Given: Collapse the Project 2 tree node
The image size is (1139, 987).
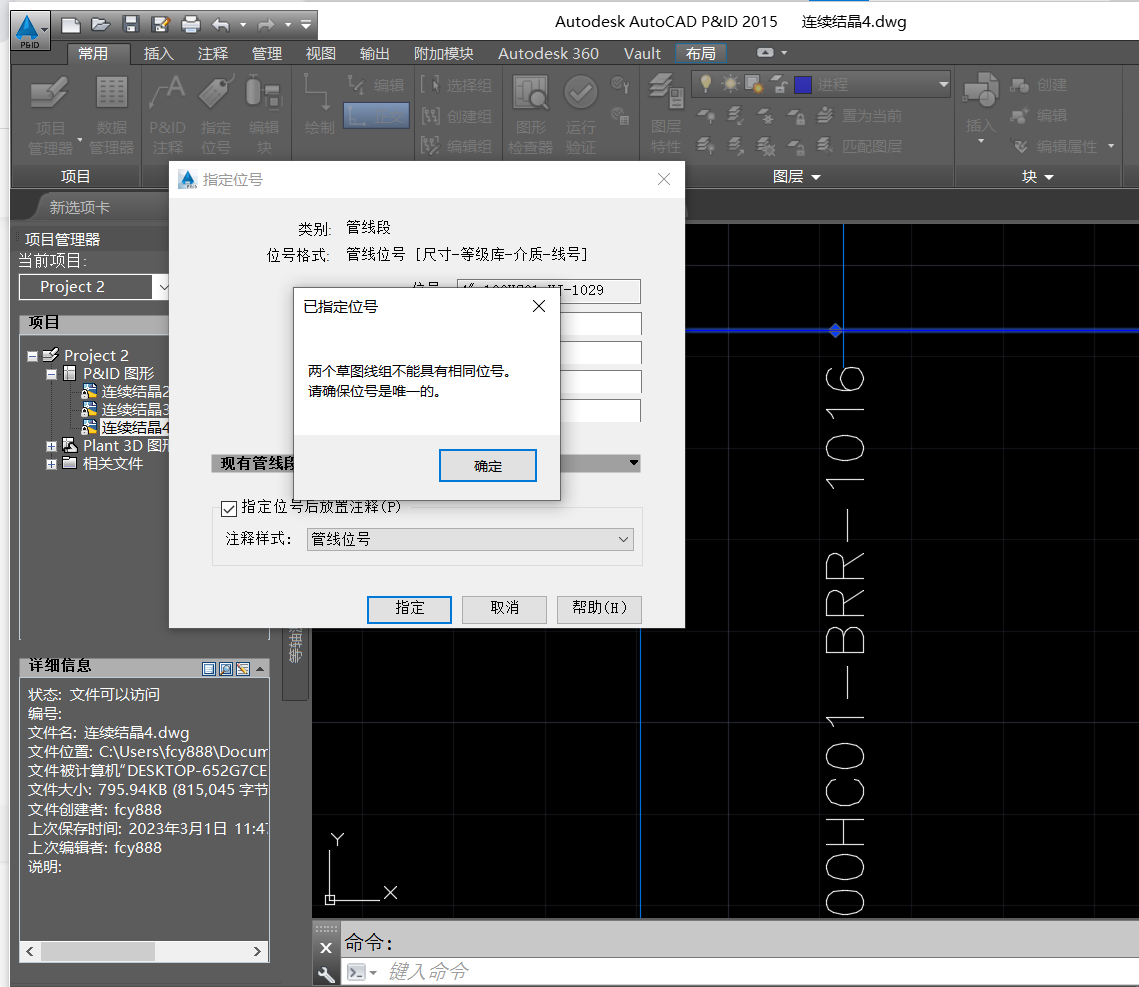Looking at the screenshot, I should point(32,356).
